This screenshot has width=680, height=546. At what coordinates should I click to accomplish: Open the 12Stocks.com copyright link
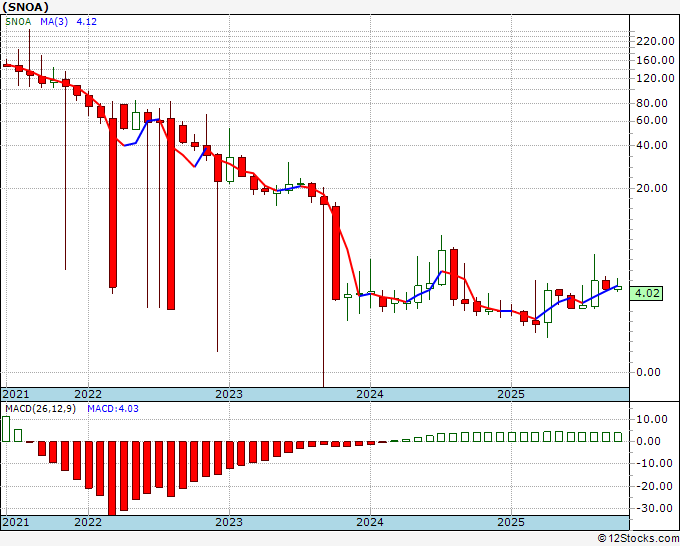(638, 539)
